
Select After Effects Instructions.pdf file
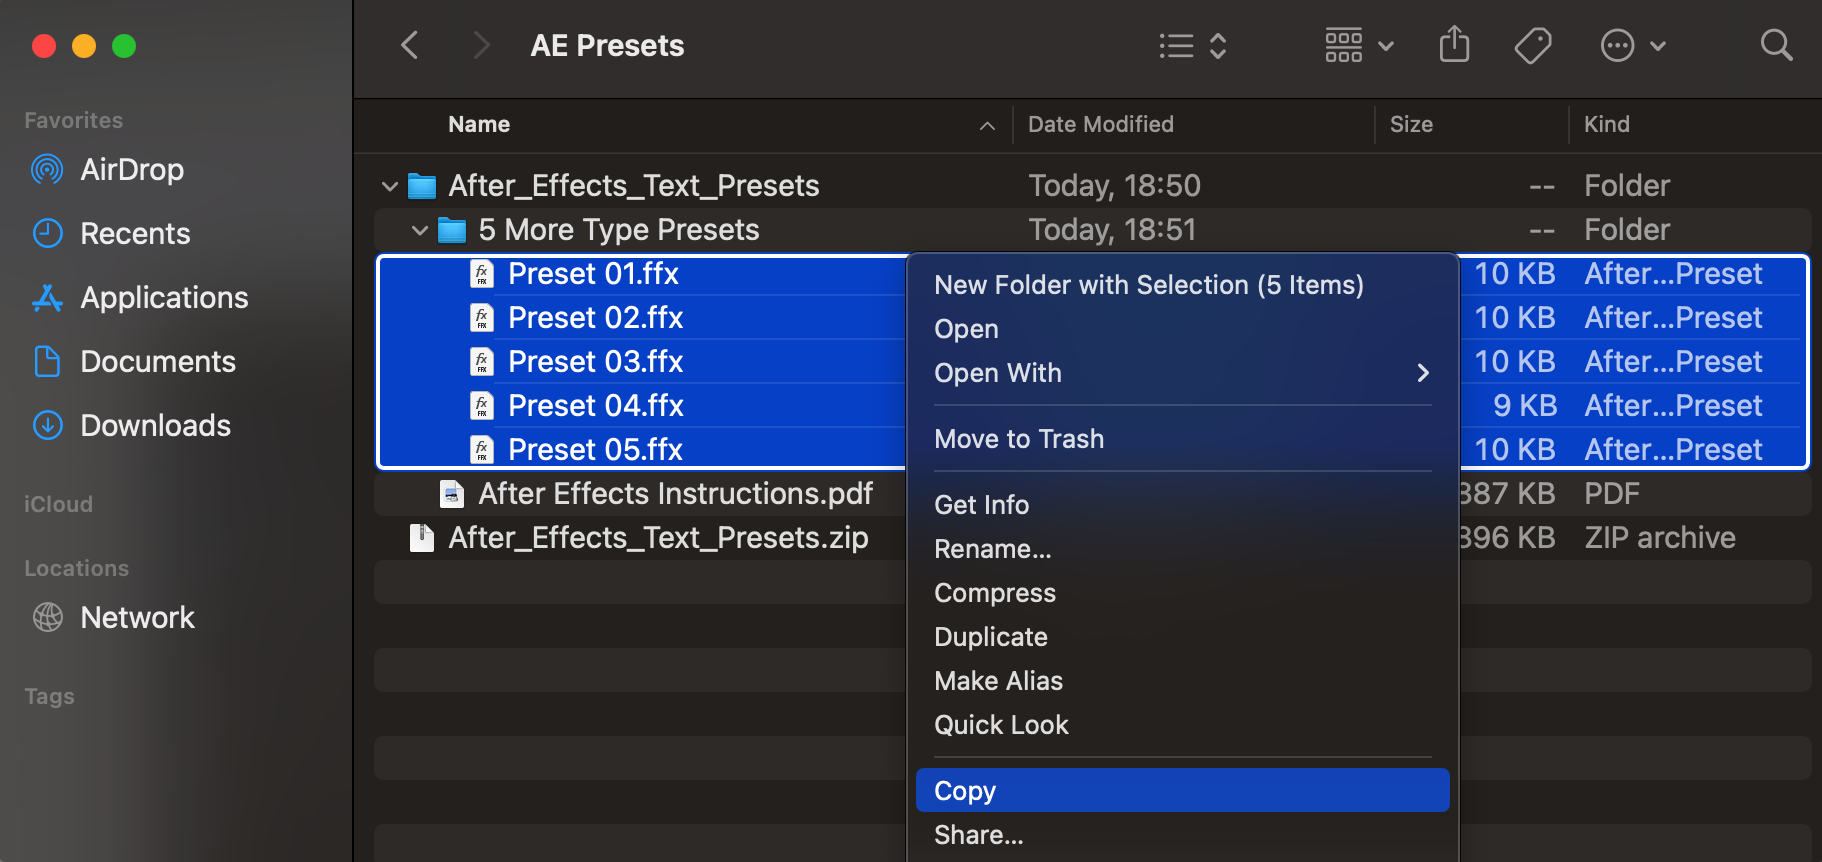675,494
